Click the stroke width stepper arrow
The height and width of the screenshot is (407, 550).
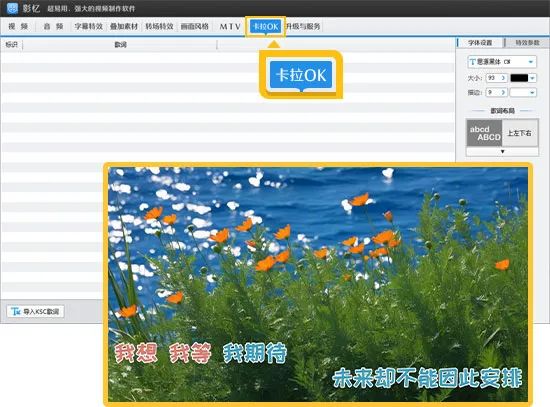pyautogui.click(x=503, y=93)
